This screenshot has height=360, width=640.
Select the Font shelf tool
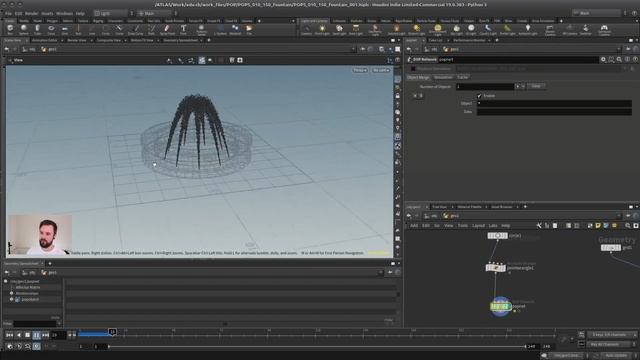pyautogui.click(x=183, y=29)
